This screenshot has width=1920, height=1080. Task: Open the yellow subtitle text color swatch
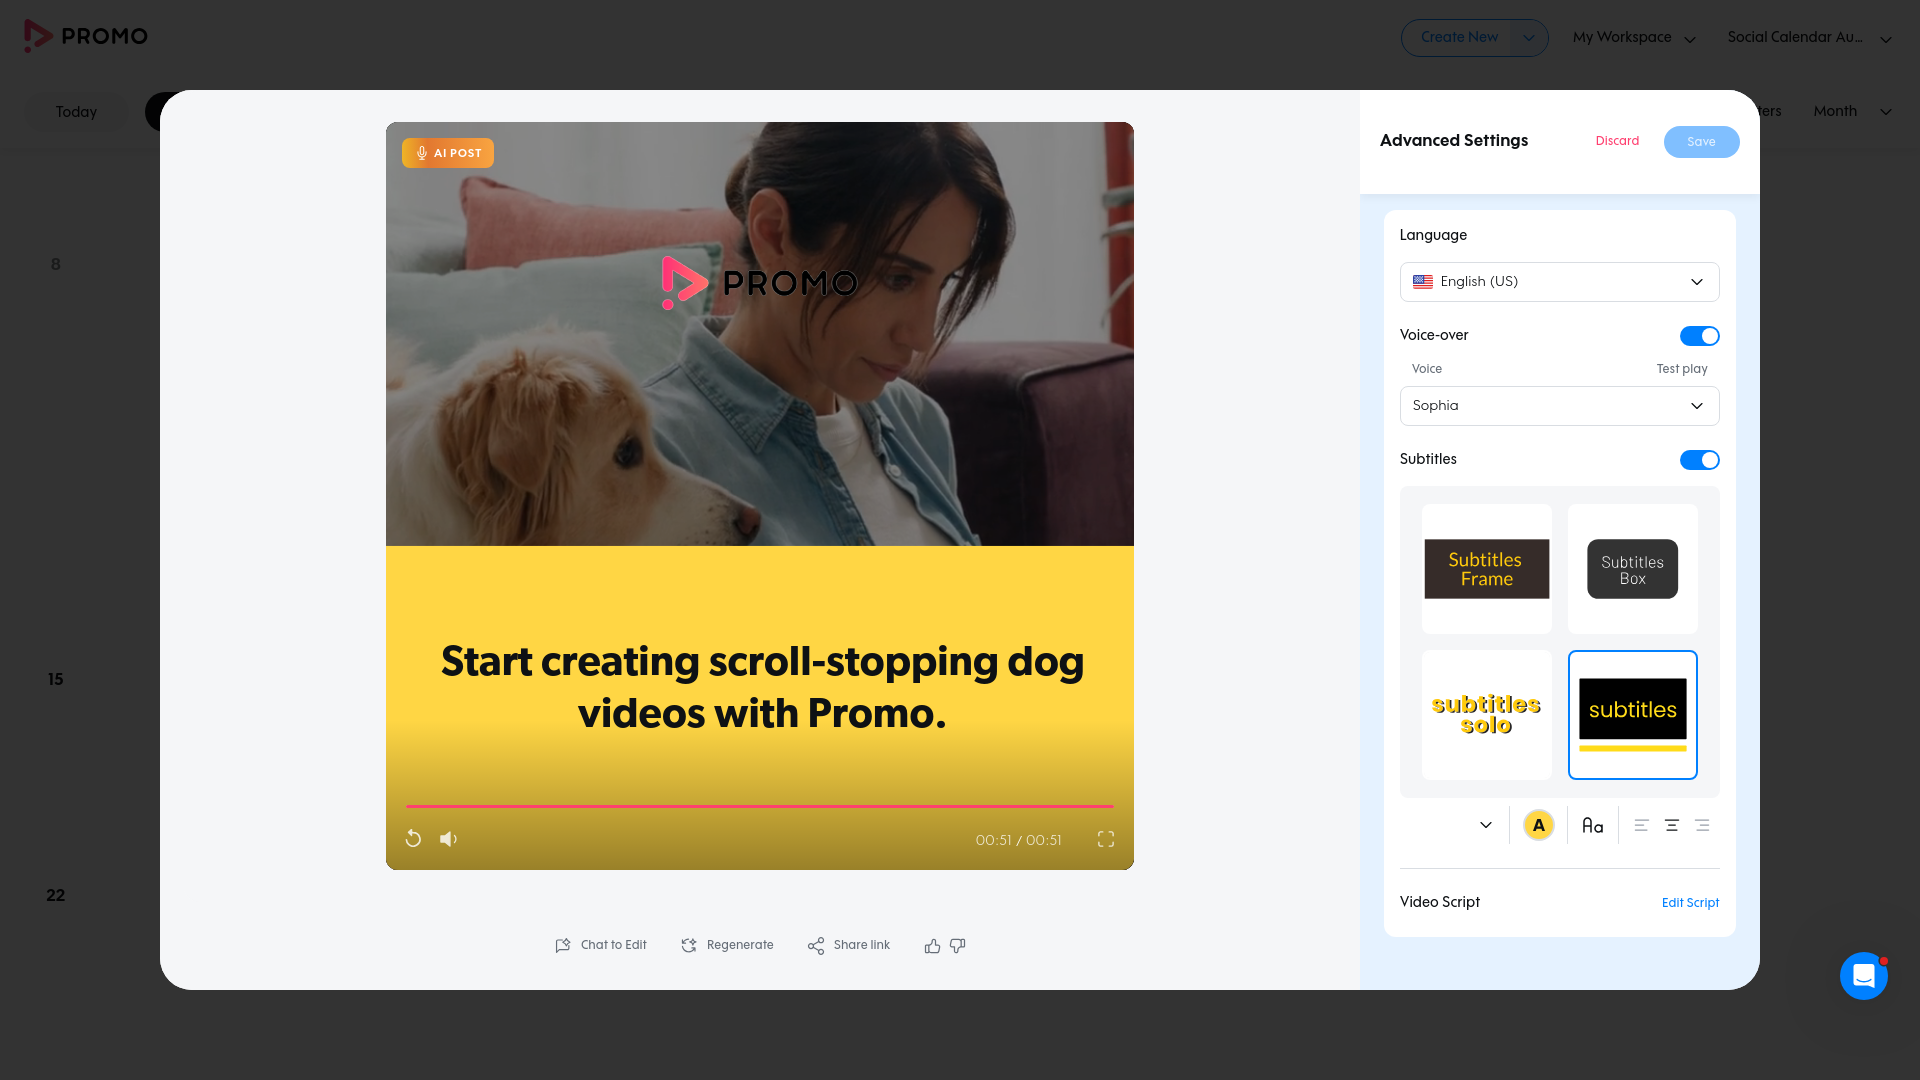[1539, 825]
